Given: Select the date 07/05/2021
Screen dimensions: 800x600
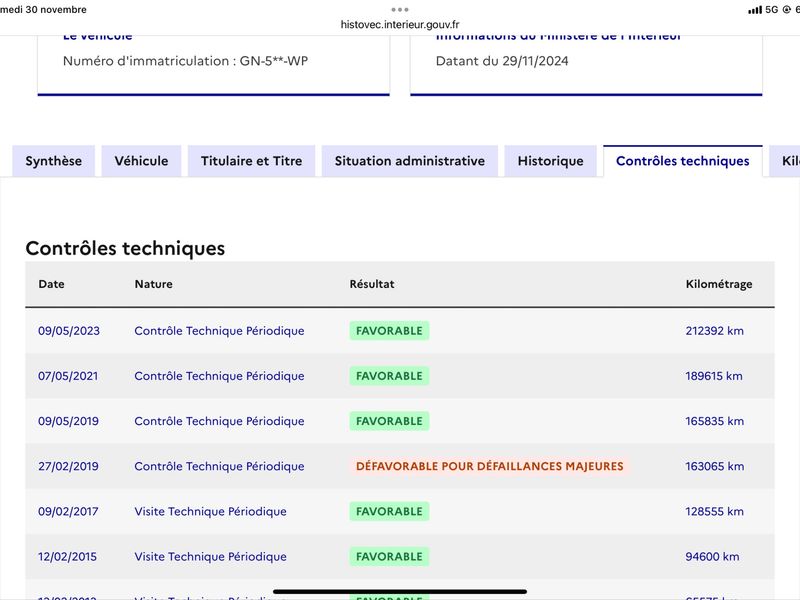Looking at the screenshot, I should [x=68, y=376].
